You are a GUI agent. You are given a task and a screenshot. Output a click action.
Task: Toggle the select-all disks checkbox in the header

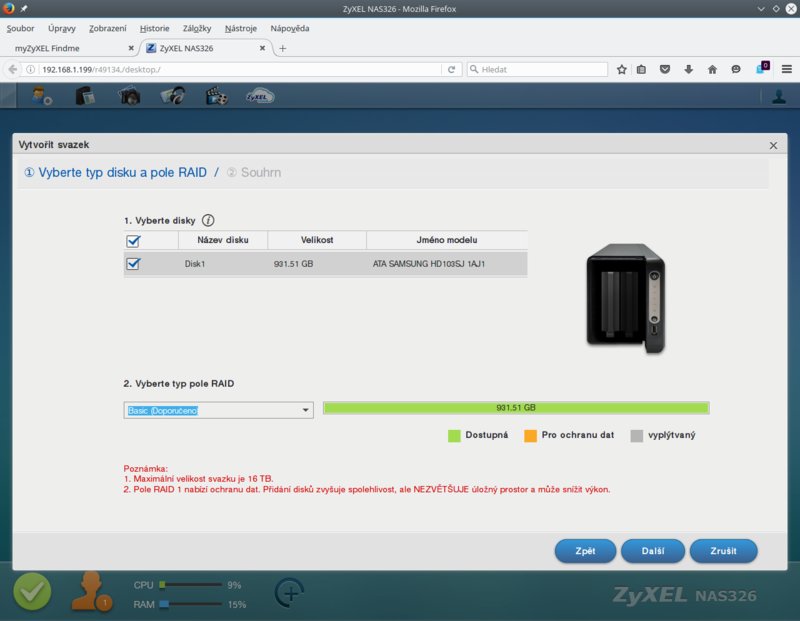(133, 241)
